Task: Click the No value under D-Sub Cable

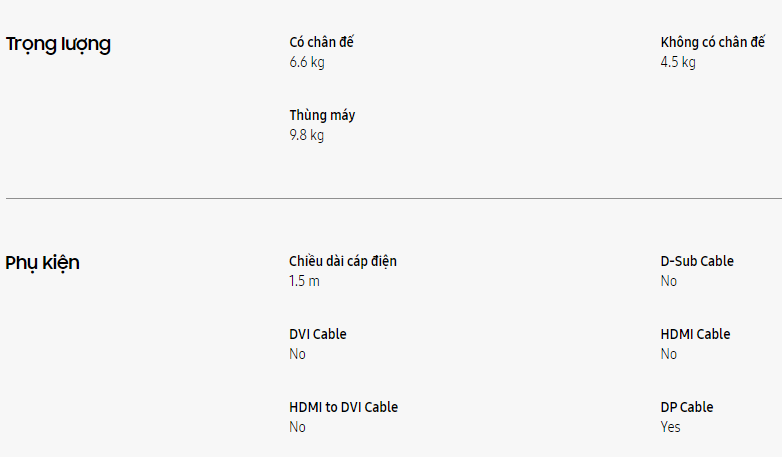Action: pos(669,281)
